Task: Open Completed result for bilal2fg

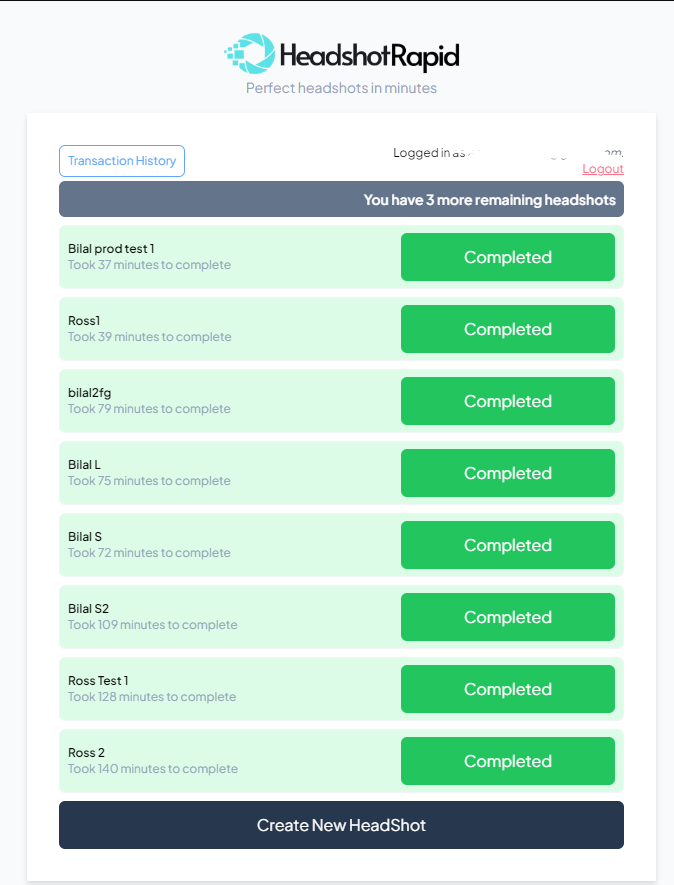Action: click(507, 401)
